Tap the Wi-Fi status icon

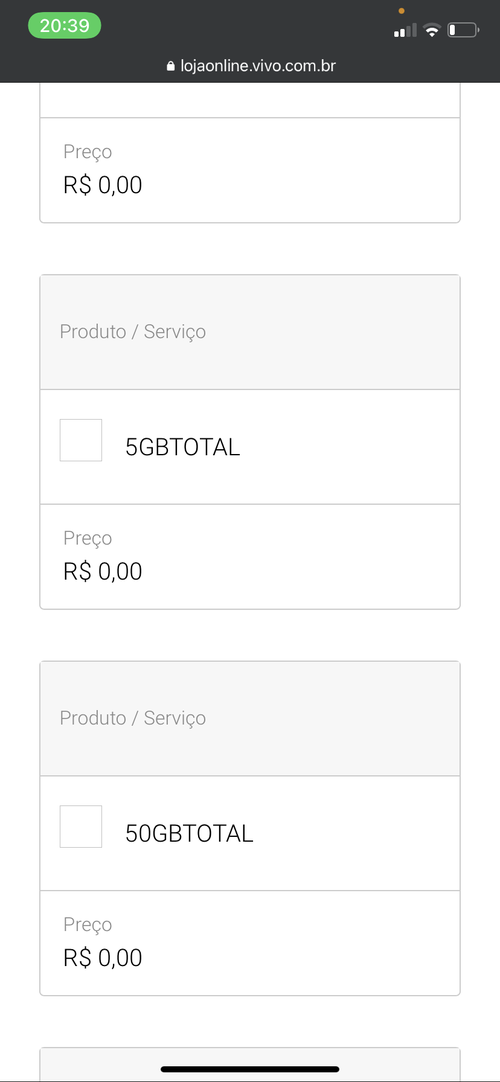click(432, 30)
